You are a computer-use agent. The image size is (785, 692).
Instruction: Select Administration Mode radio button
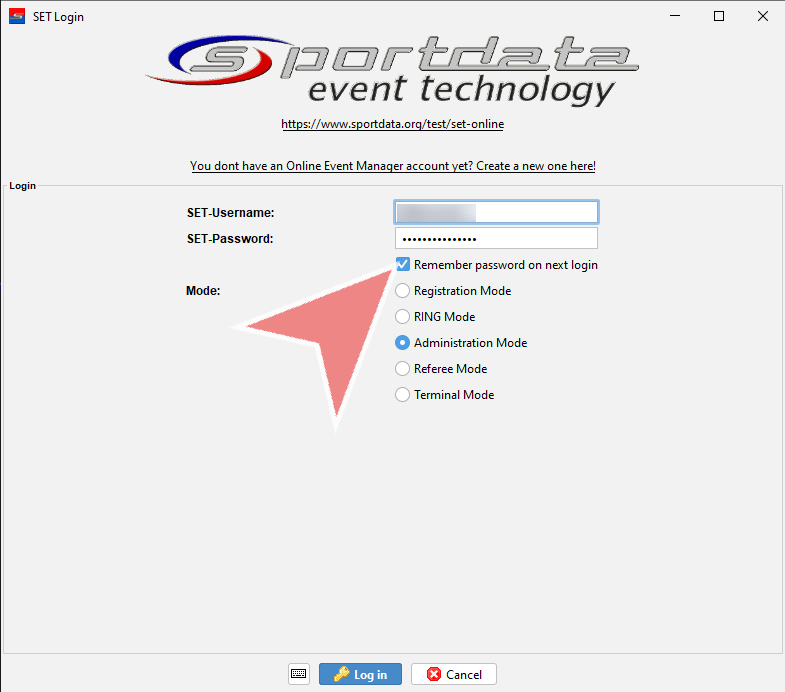tap(403, 343)
